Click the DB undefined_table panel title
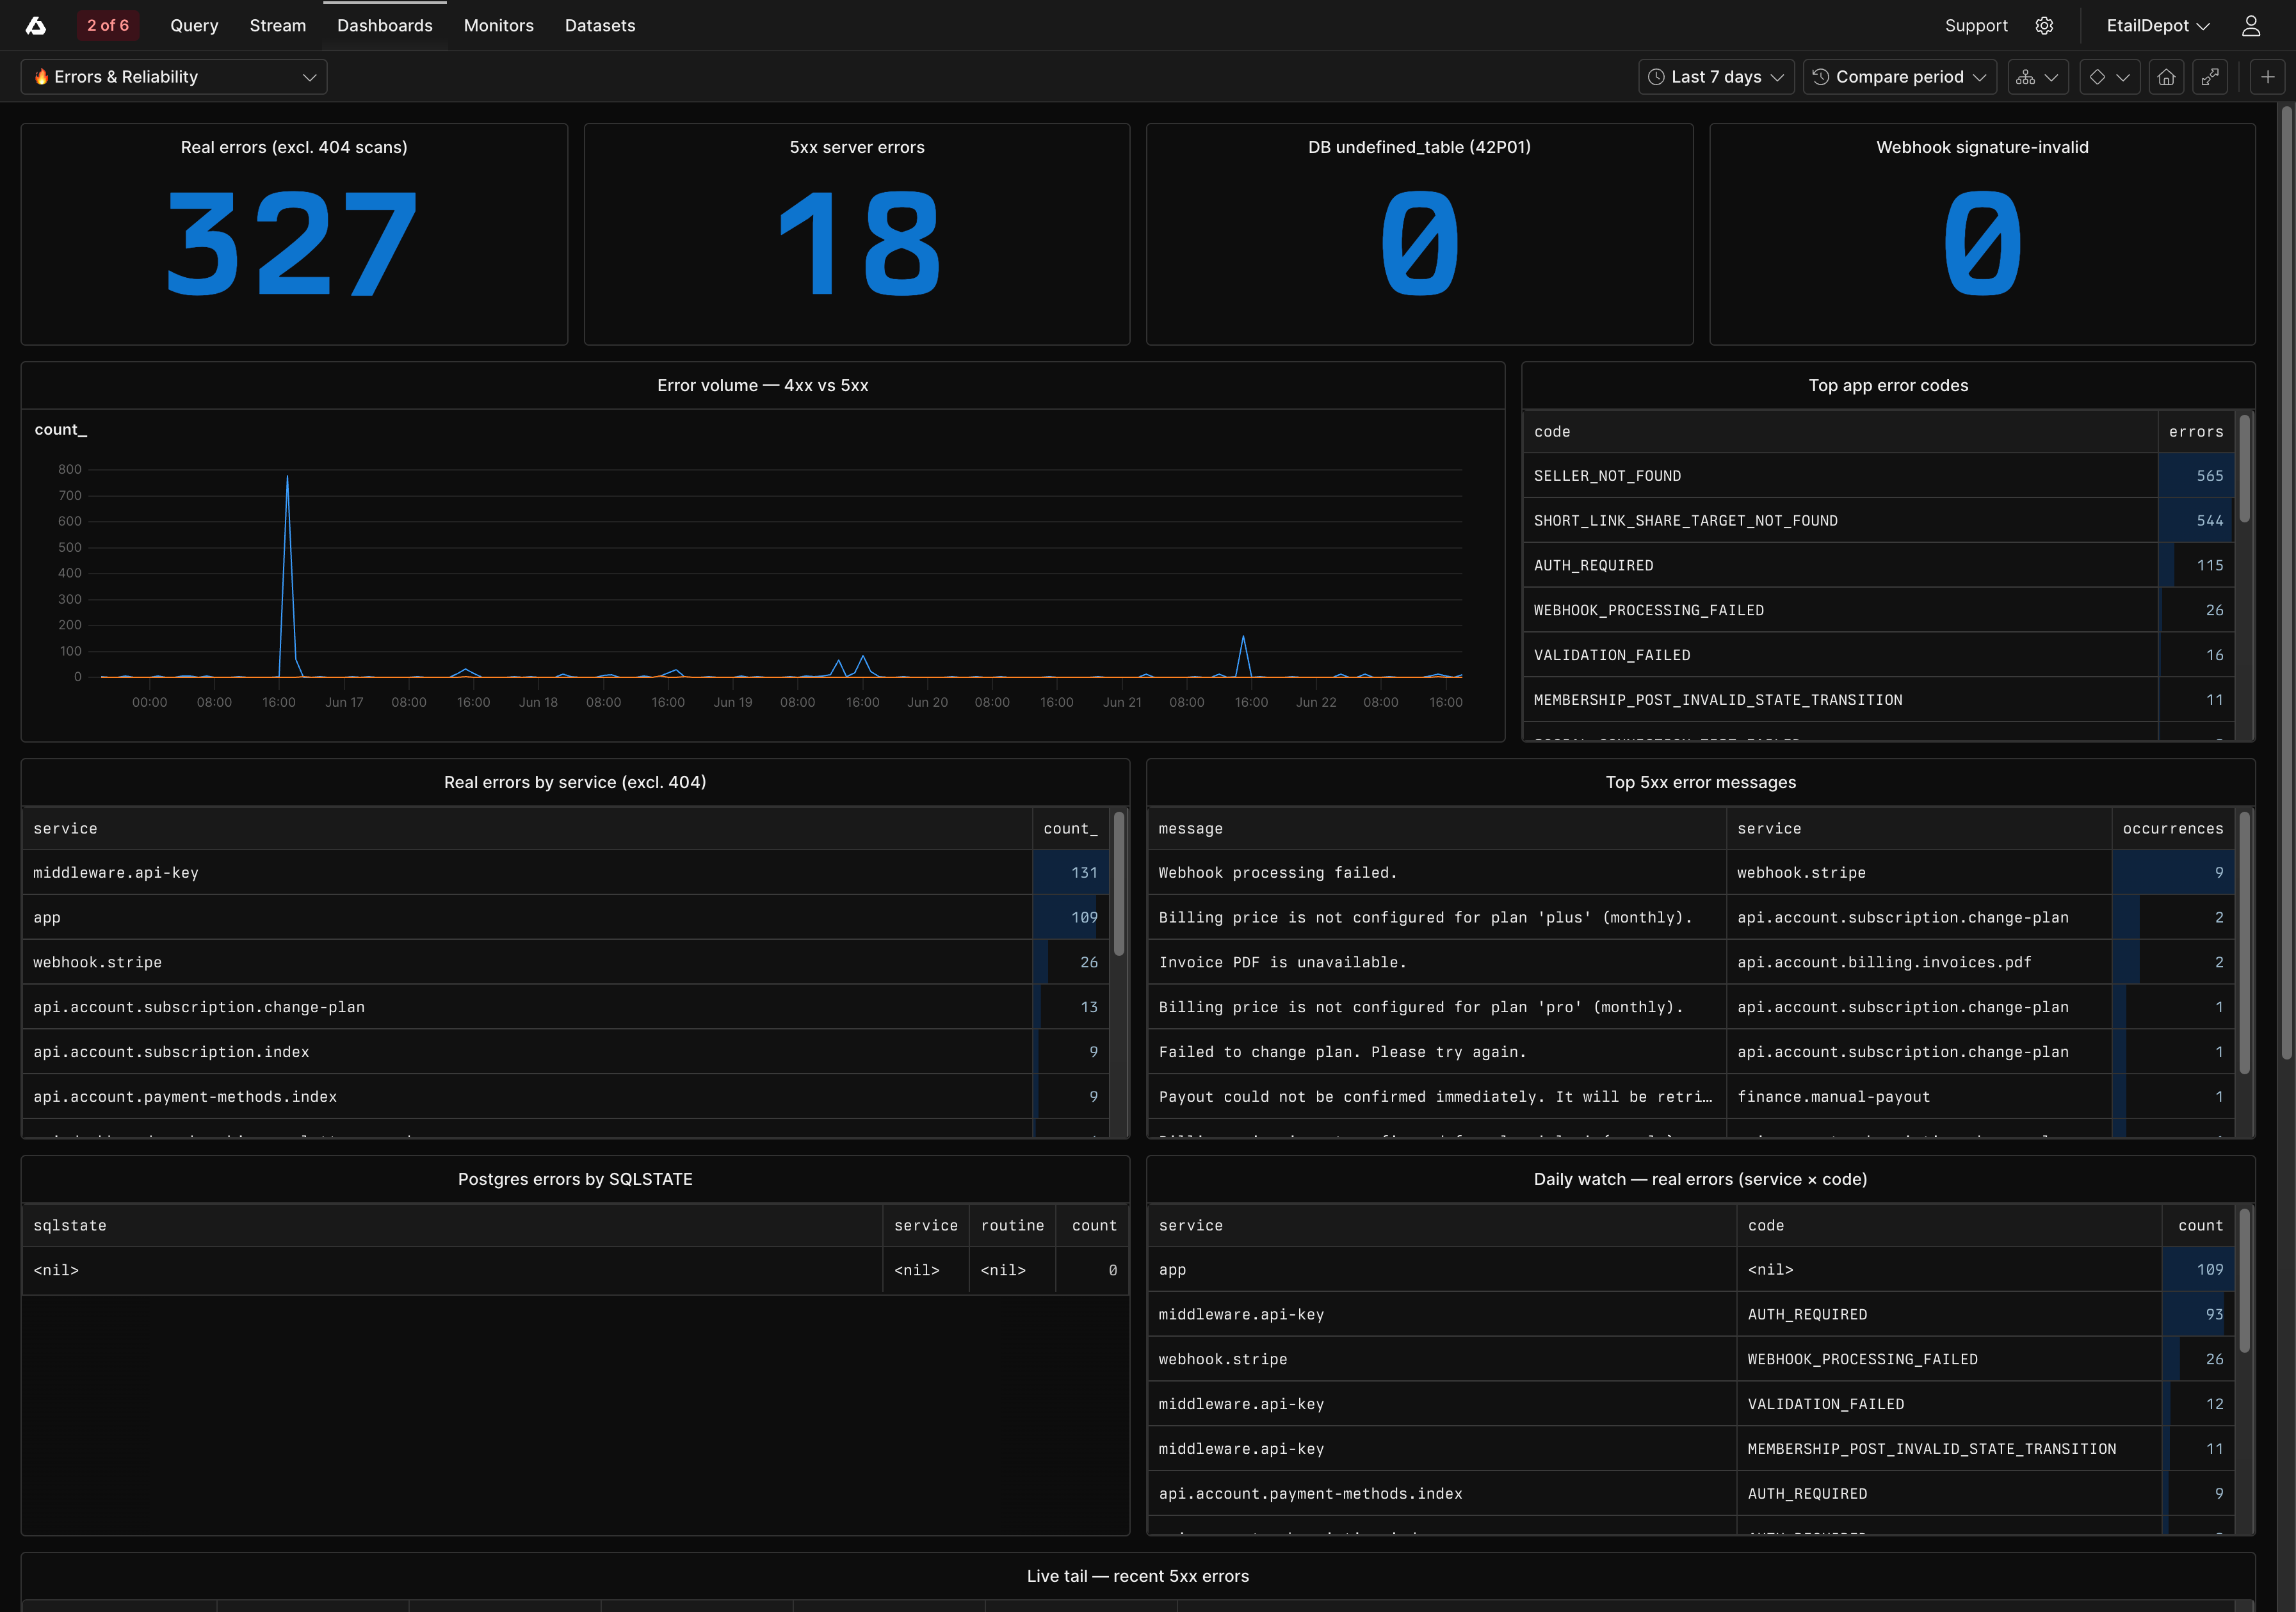 (x=1419, y=147)
